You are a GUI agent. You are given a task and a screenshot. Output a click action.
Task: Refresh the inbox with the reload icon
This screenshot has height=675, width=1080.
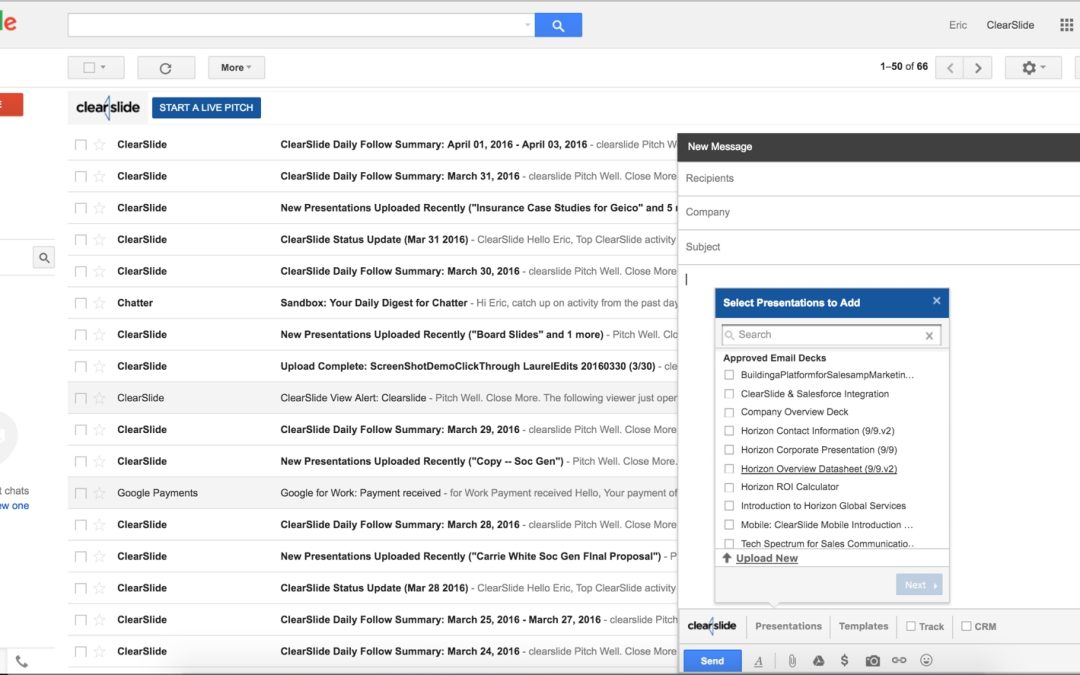tap(165, 68)
